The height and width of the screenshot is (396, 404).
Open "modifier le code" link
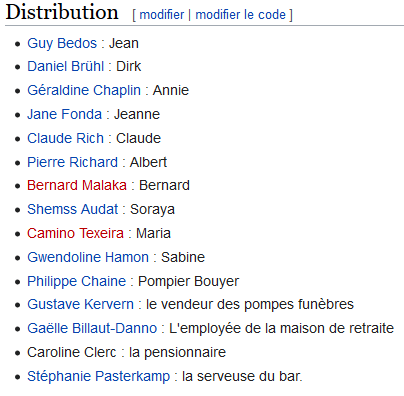click(x=240, y=15)
